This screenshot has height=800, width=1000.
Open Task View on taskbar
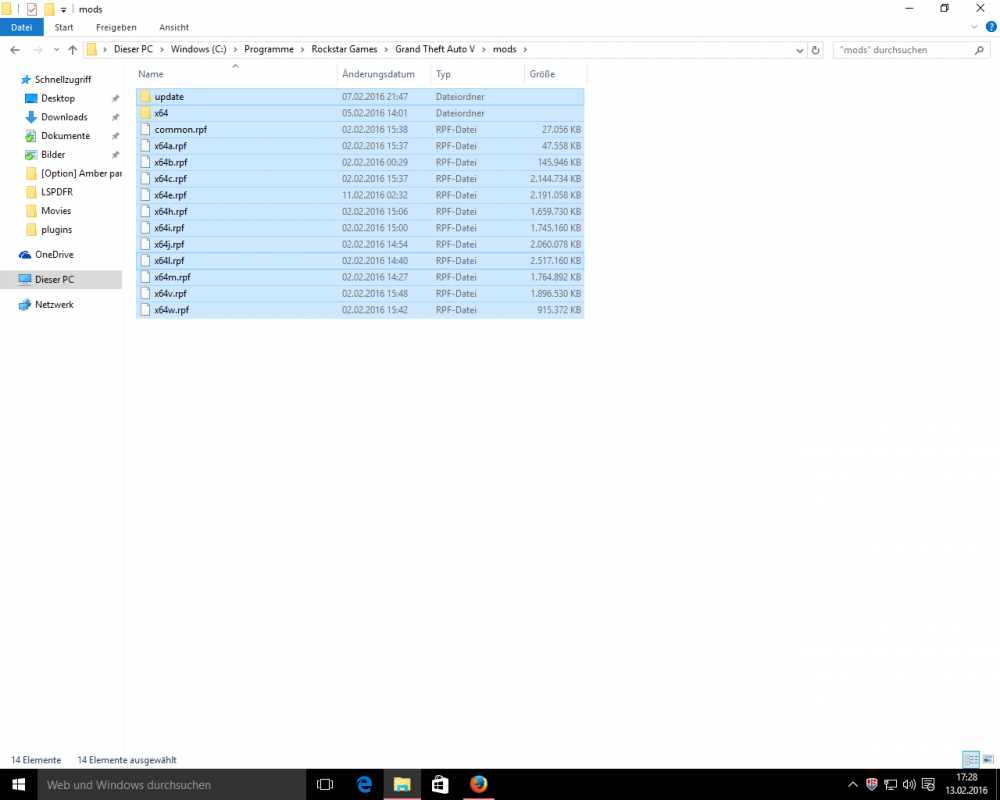click(x=325, y=785)
